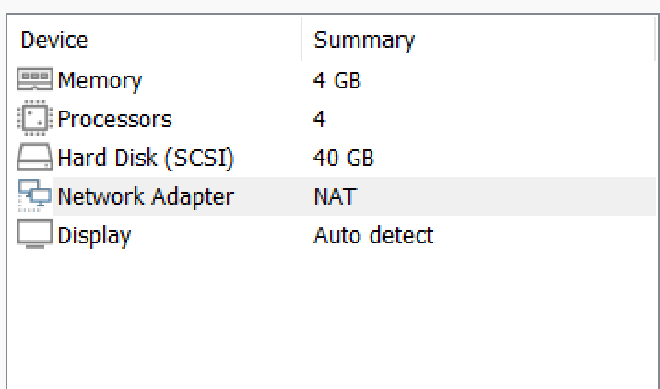Screen dimensions: 660x389
Task: Click the Memory chip icon
Action: click(35, 79)
